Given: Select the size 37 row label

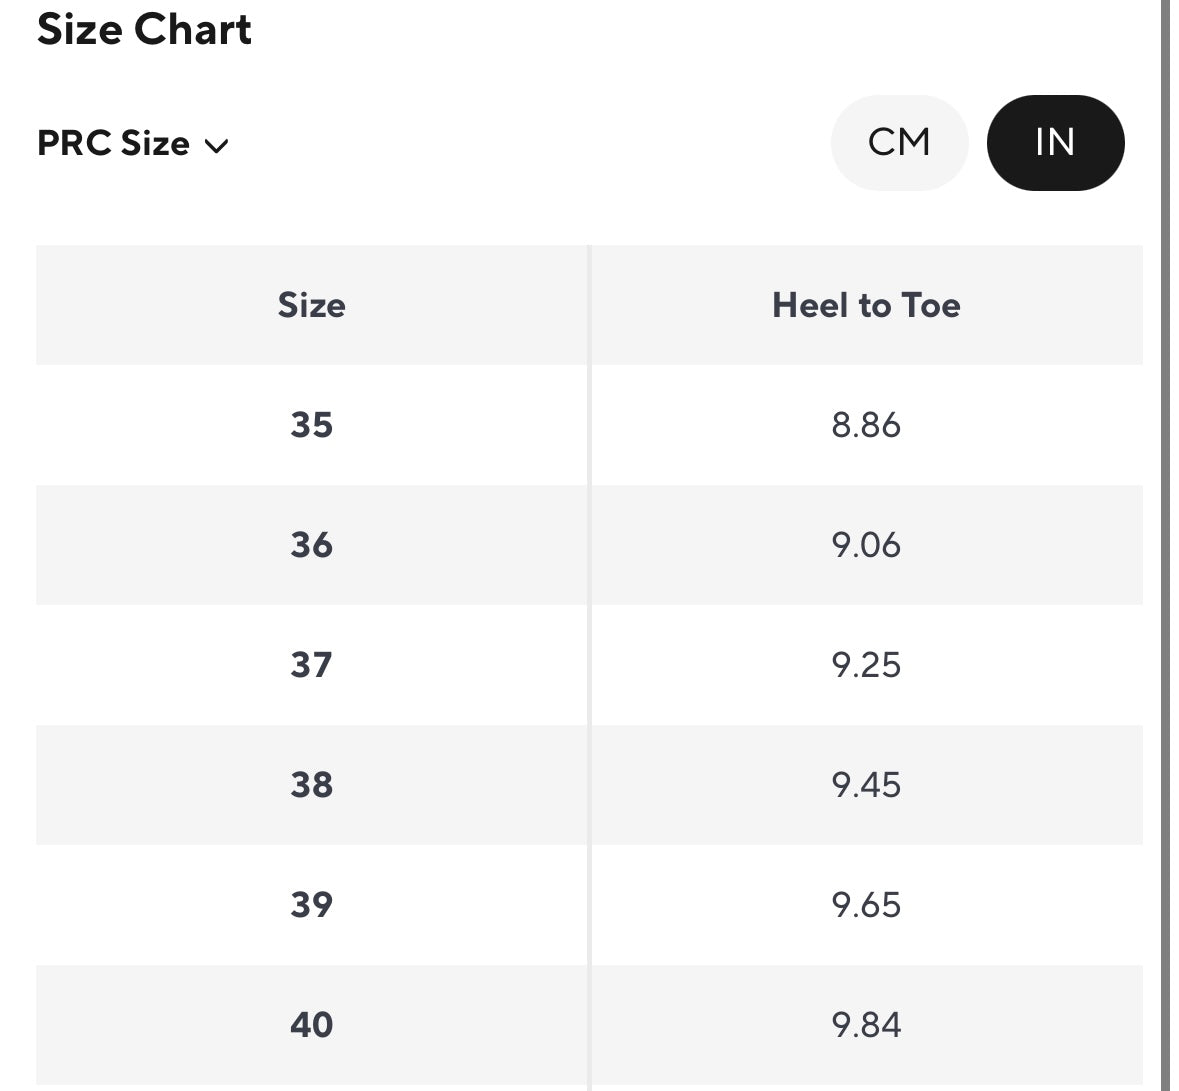Looking at the screenshot, I should [311, 665].
